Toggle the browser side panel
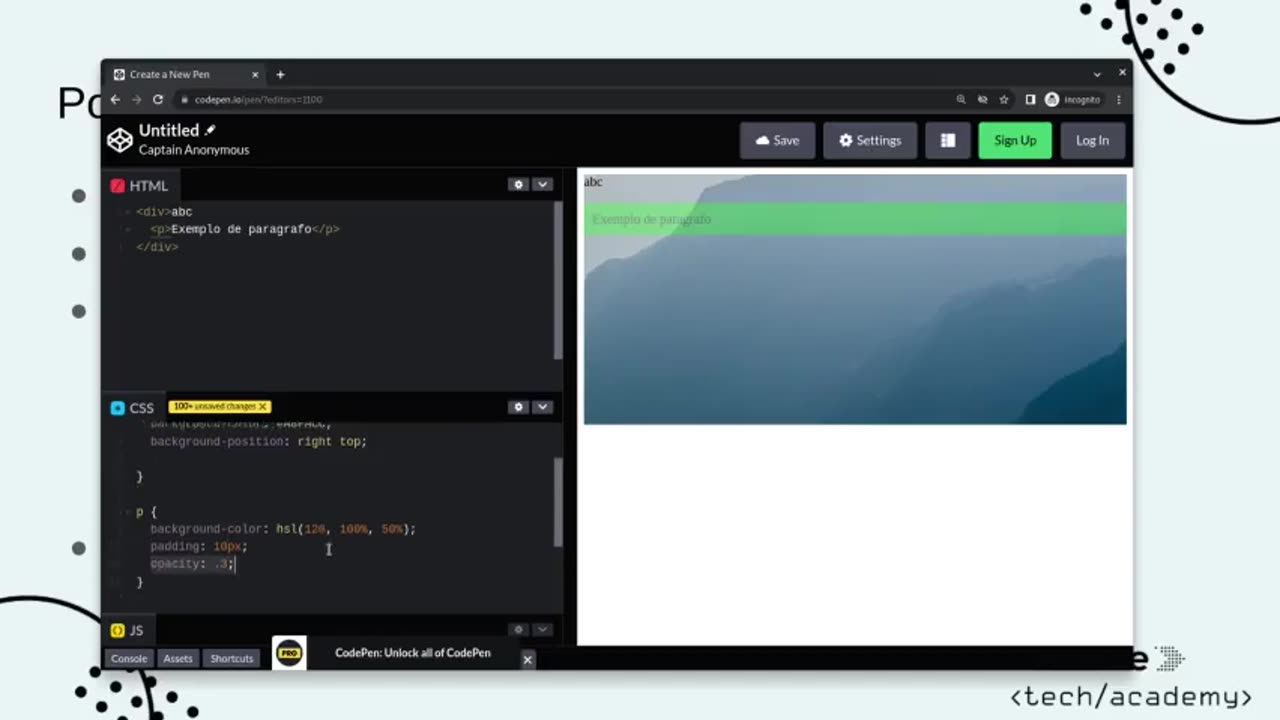The height and width of the screenshot is (720, 1280). point(1030,100)
